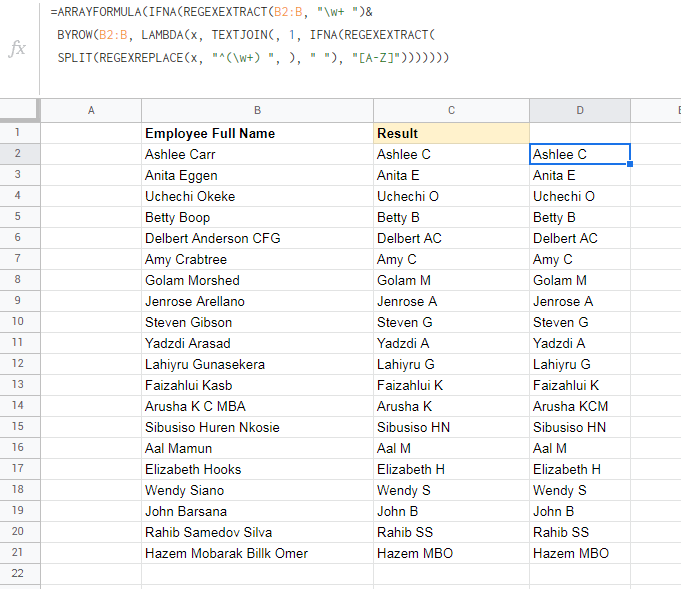Click Uchechi O in column C
This screenshot has height=589, width=681.
pos(452,196)
